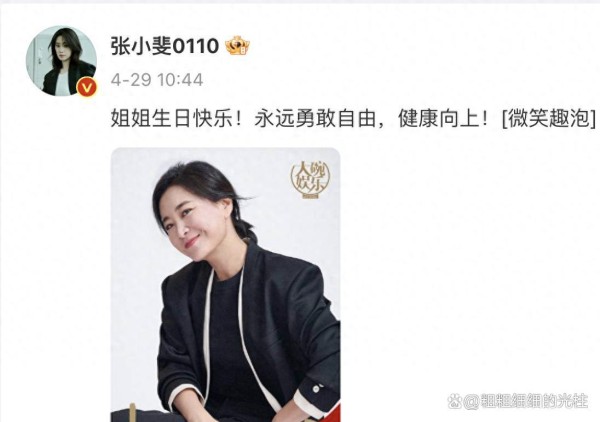
Task: Open the username 张小斐0110 link
Action: [x=165, y=46]
